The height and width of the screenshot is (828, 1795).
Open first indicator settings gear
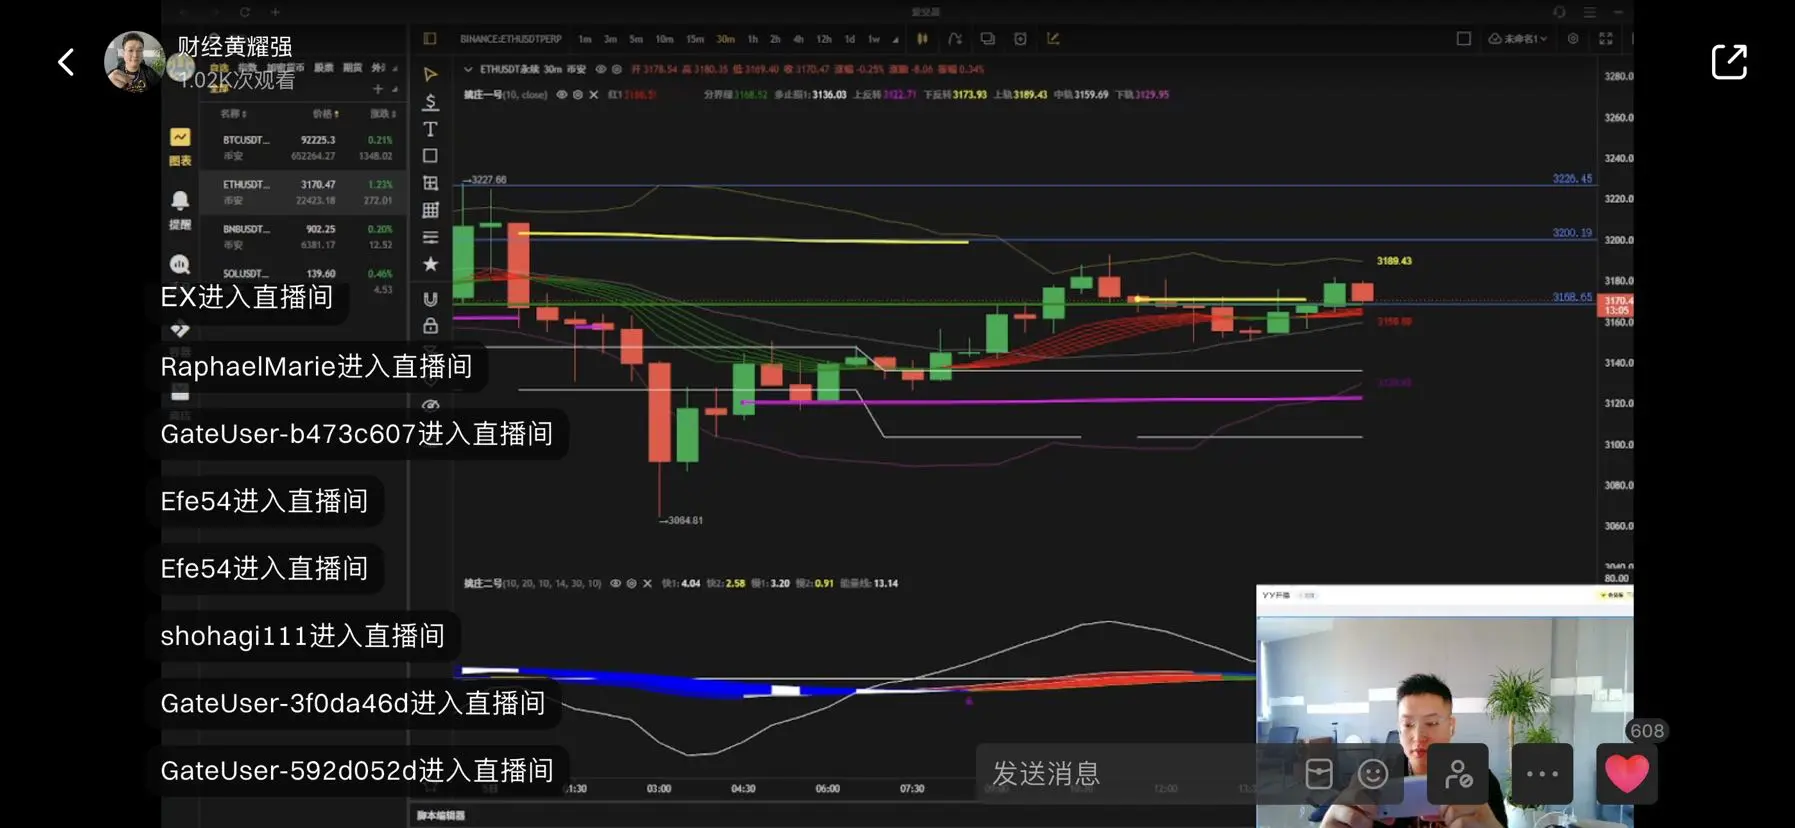577,95
